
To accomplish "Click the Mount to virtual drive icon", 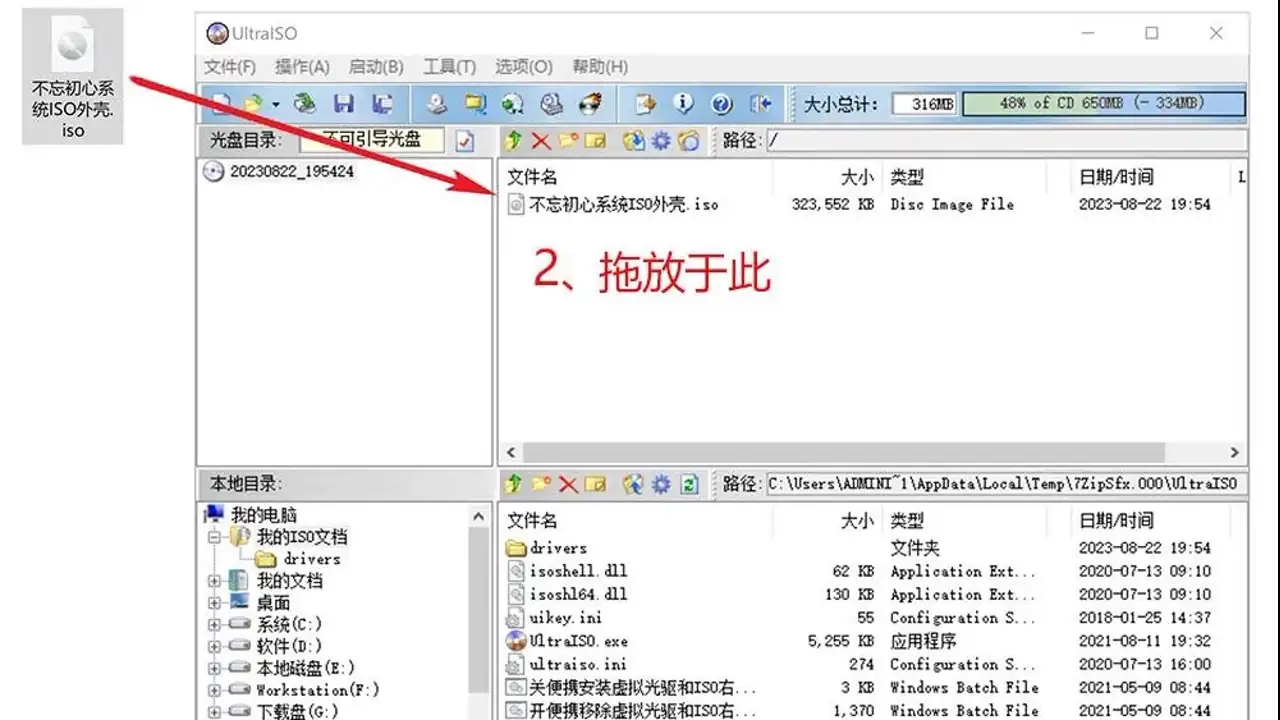I will [551, 103].
